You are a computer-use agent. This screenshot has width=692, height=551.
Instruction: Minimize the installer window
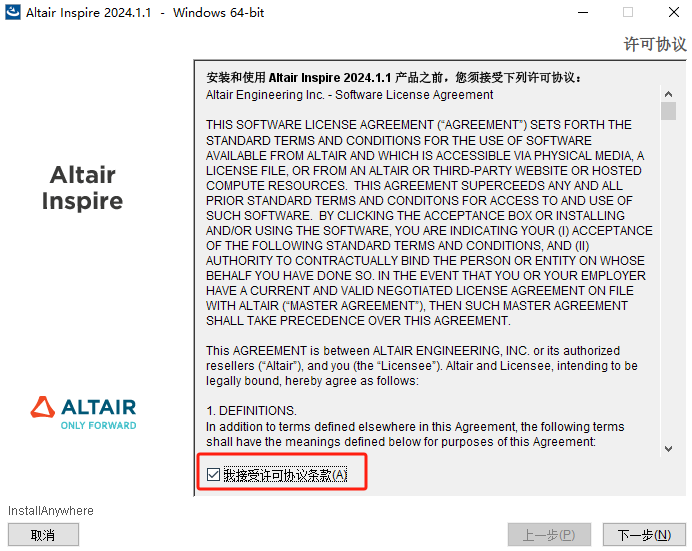coord(583,12)
